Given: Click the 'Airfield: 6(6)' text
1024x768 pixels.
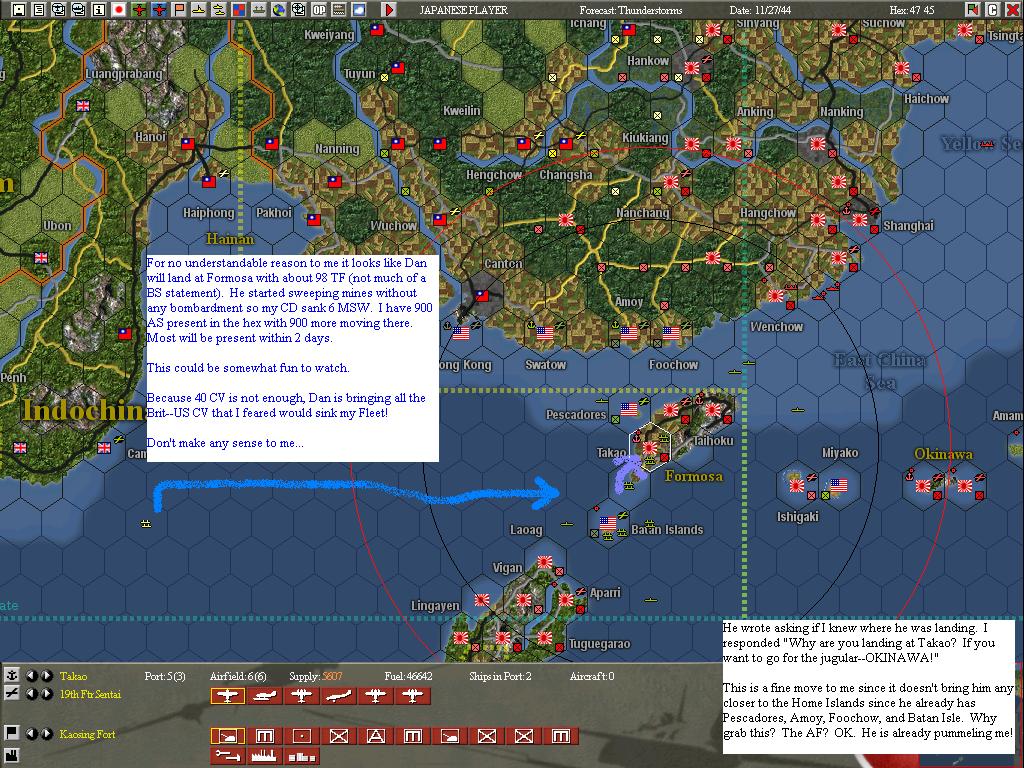Looking at the screenshot, I should [x=238, y=677].
